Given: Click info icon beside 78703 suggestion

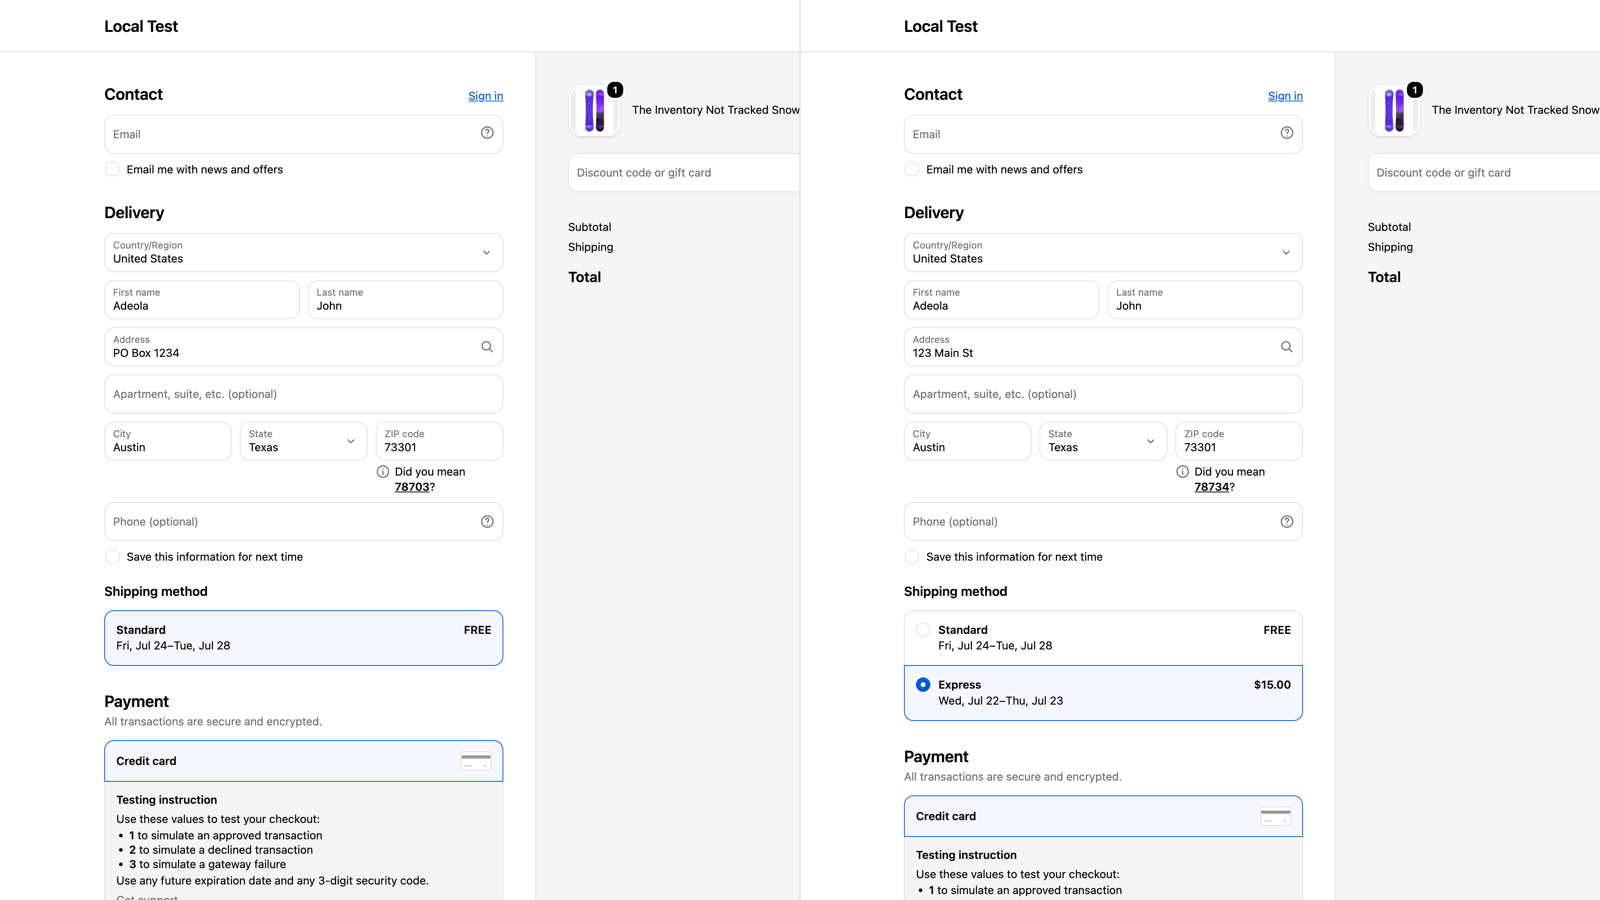Looking at the screenshot, I should click(x=383, y=472).
